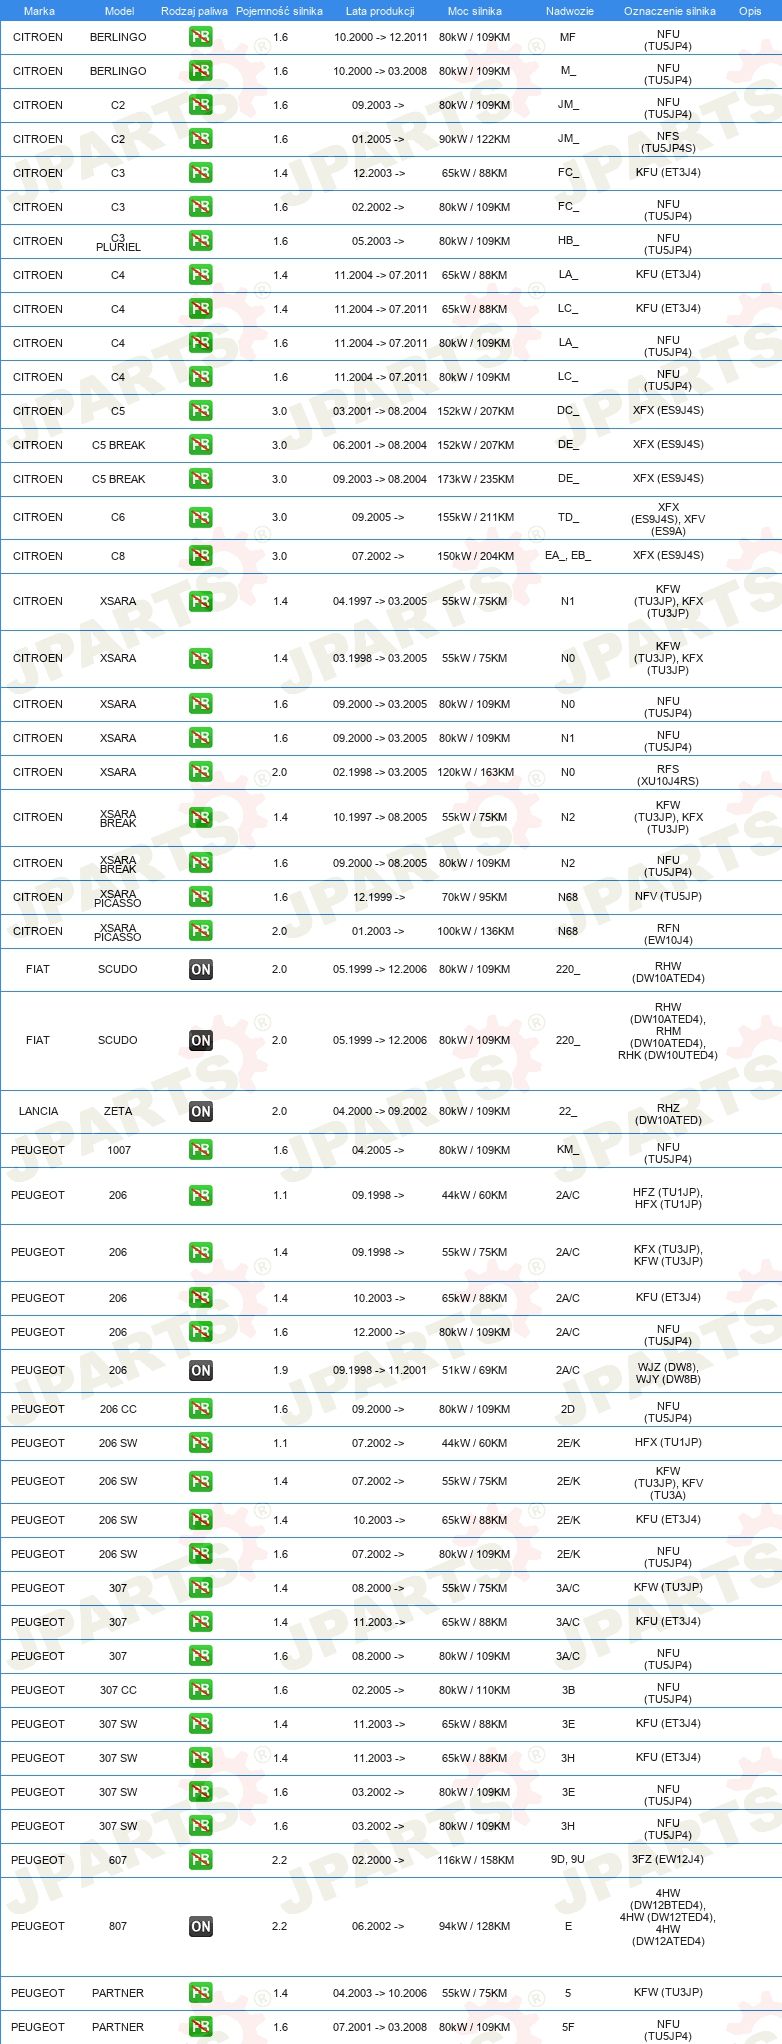Screen dimensions: 782x2044
Task: Select the WJZ (DW8), WJY (DW8B) engine cell
Action: [668, 1373]
